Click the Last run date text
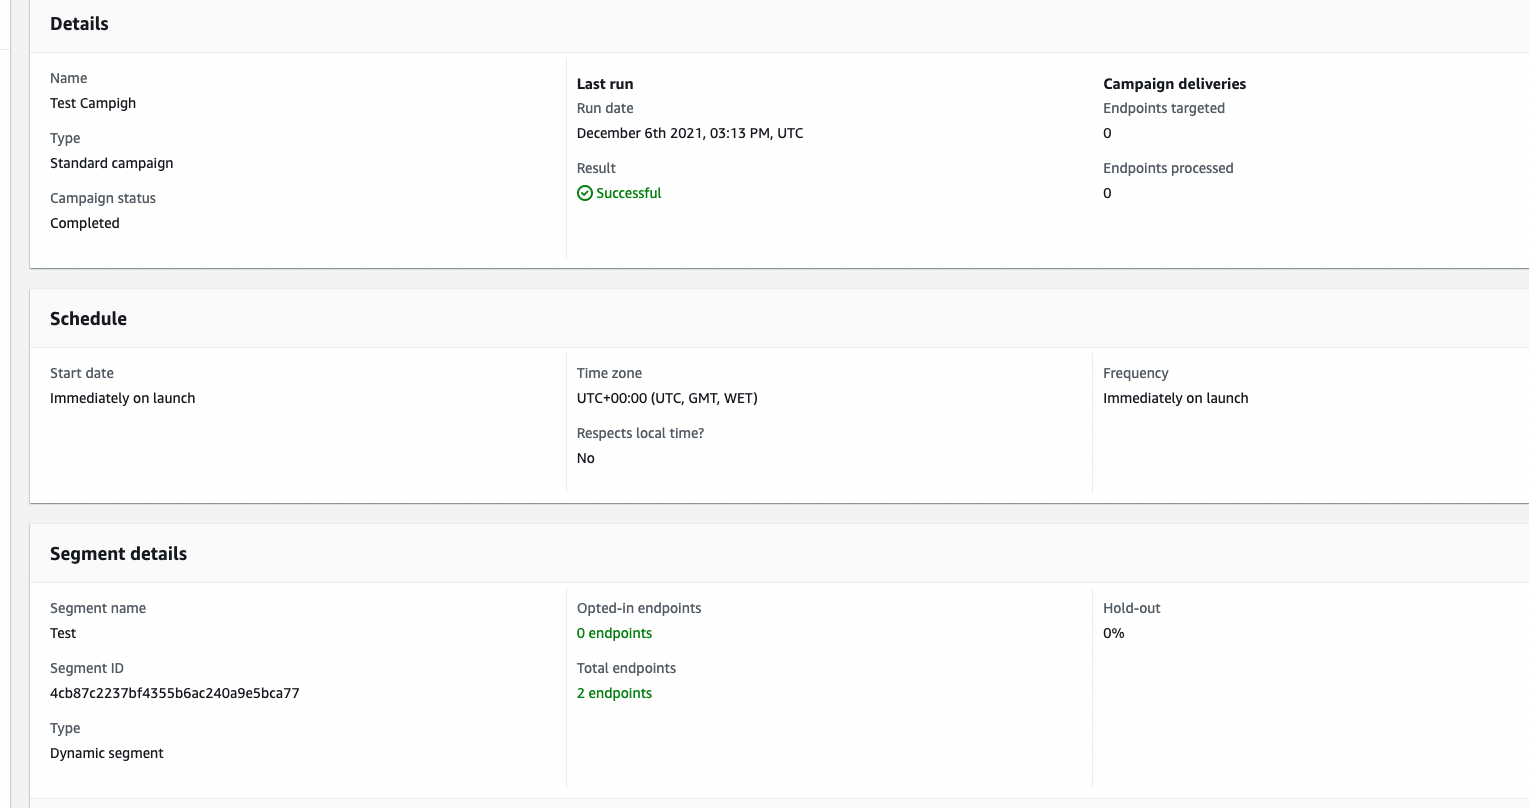The image size is (1529, 808). [x=690, y=132]
